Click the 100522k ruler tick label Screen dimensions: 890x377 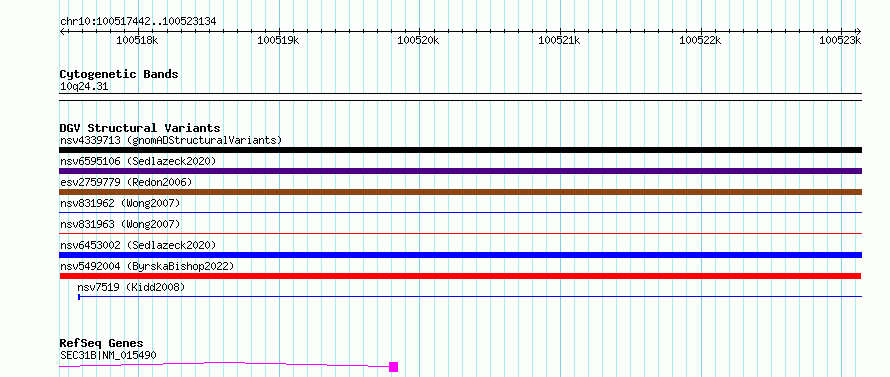700,40
